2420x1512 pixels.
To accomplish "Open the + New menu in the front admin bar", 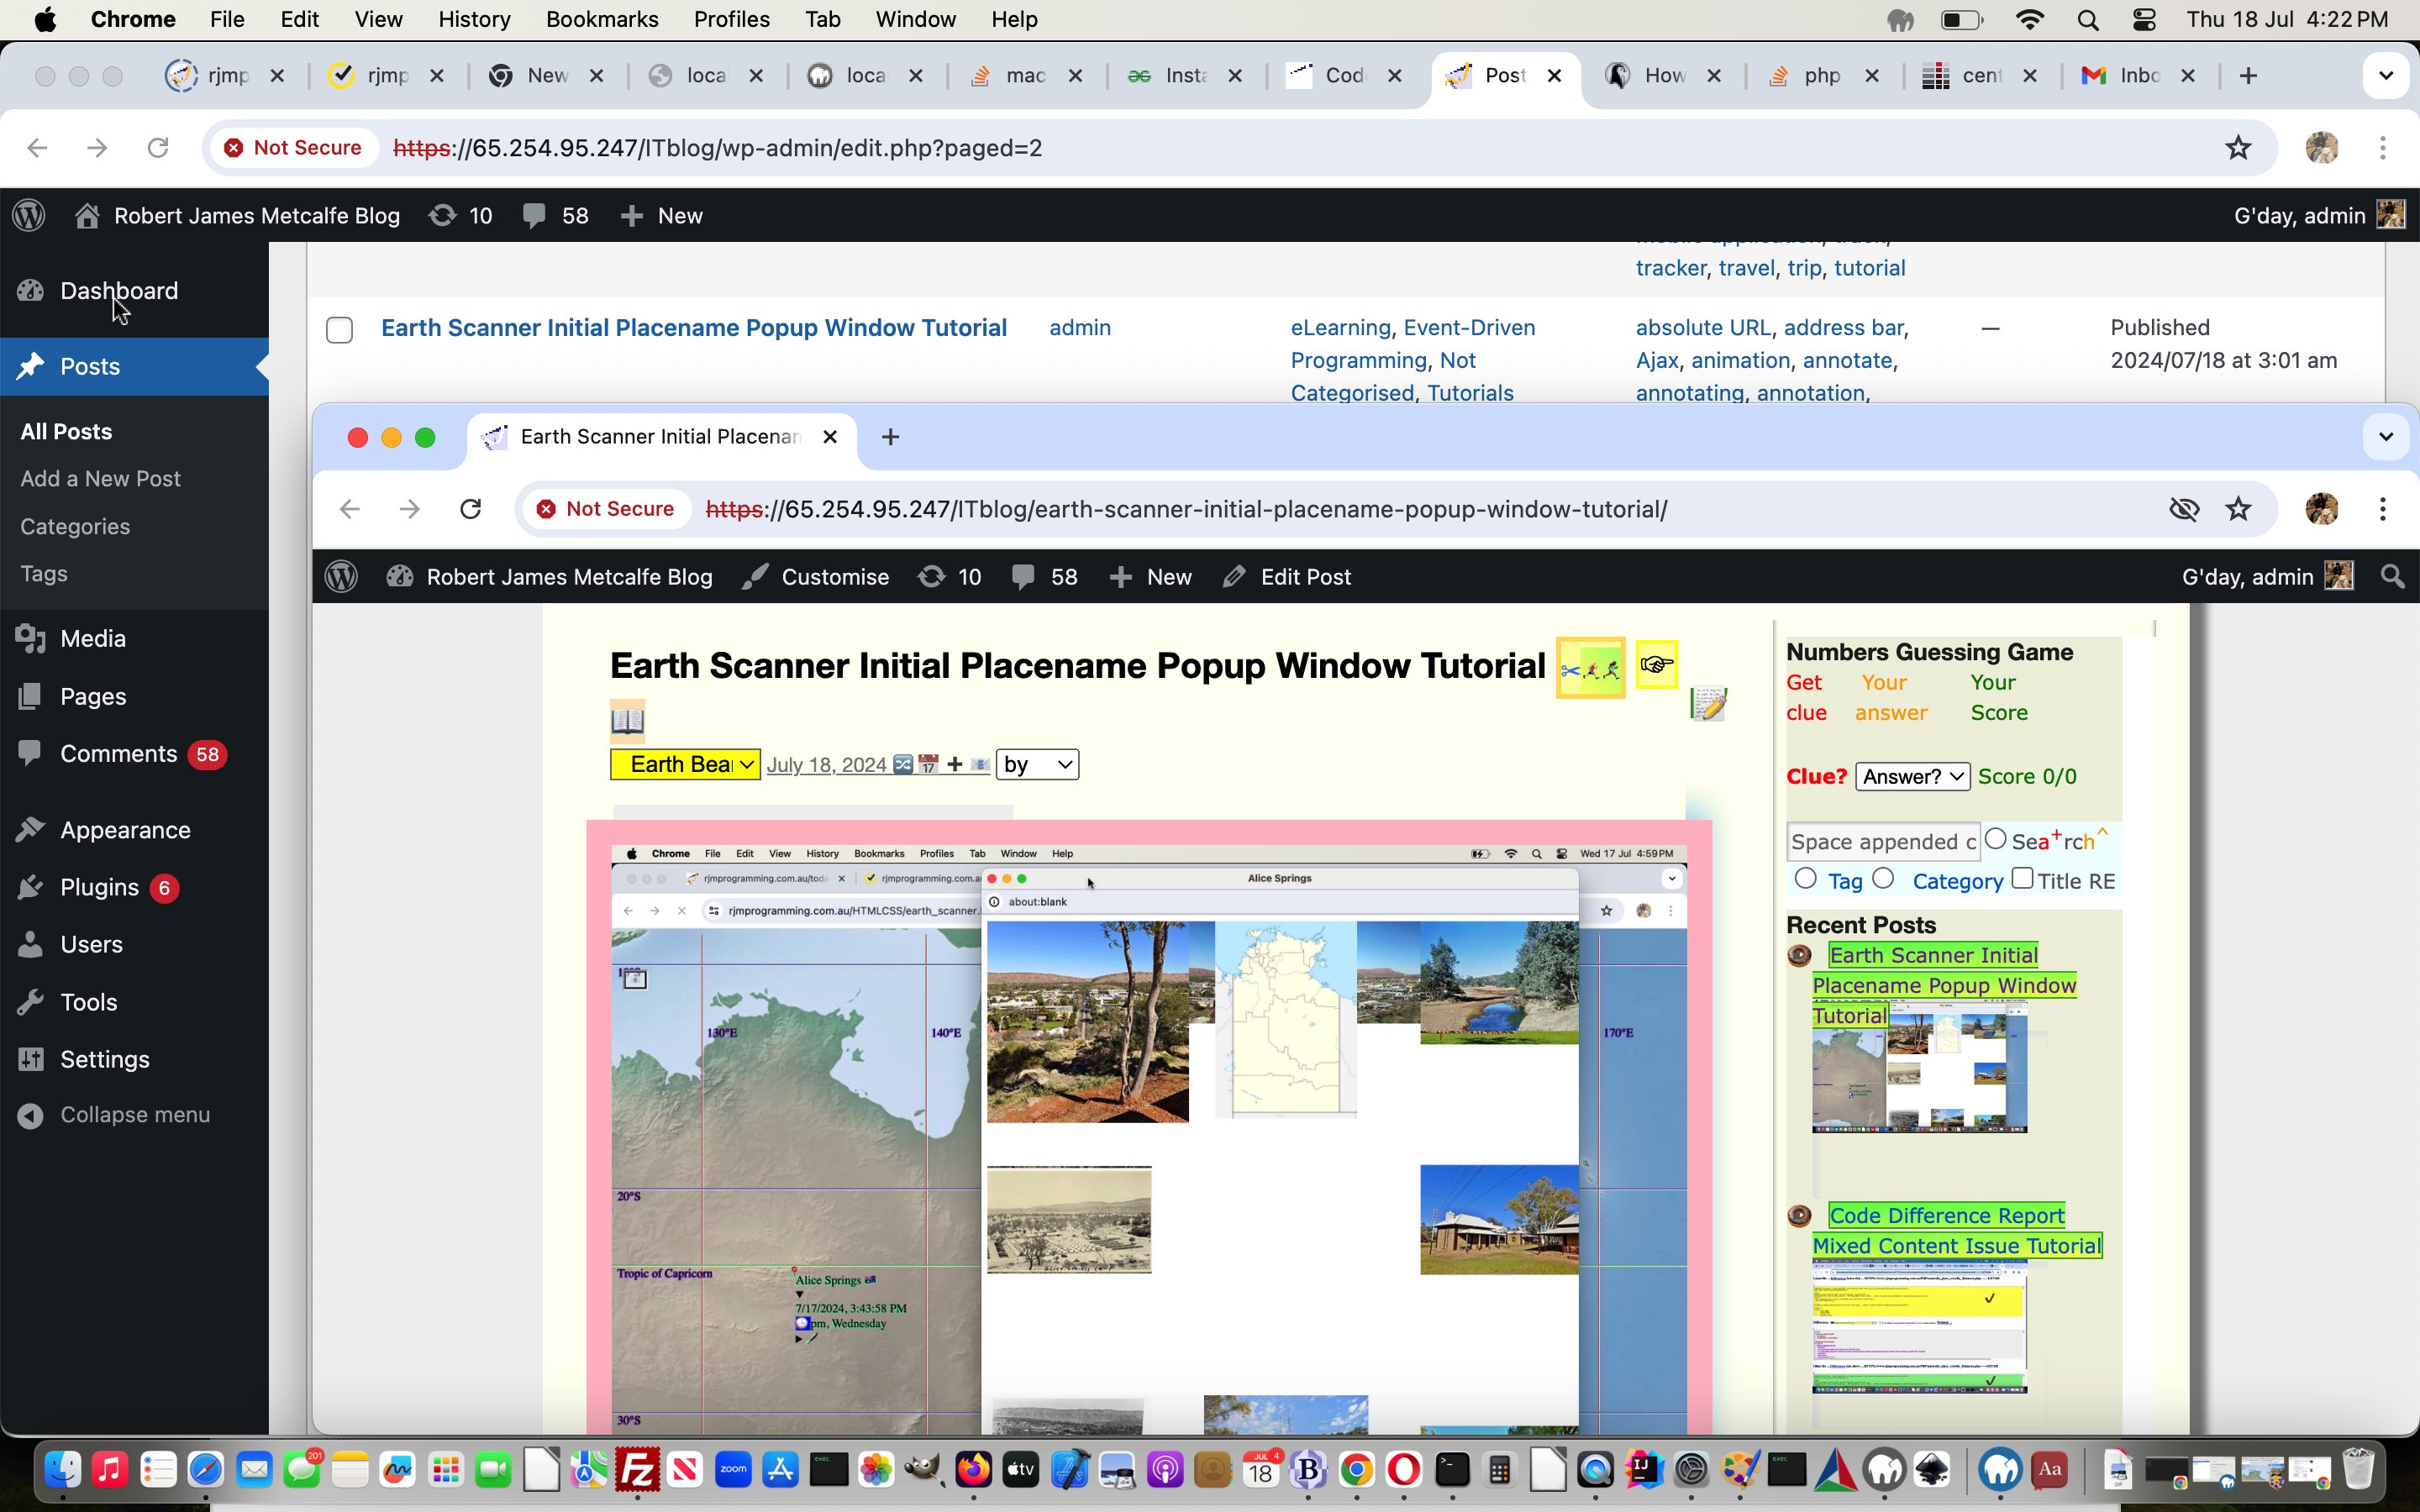I will coord(1151,577).
